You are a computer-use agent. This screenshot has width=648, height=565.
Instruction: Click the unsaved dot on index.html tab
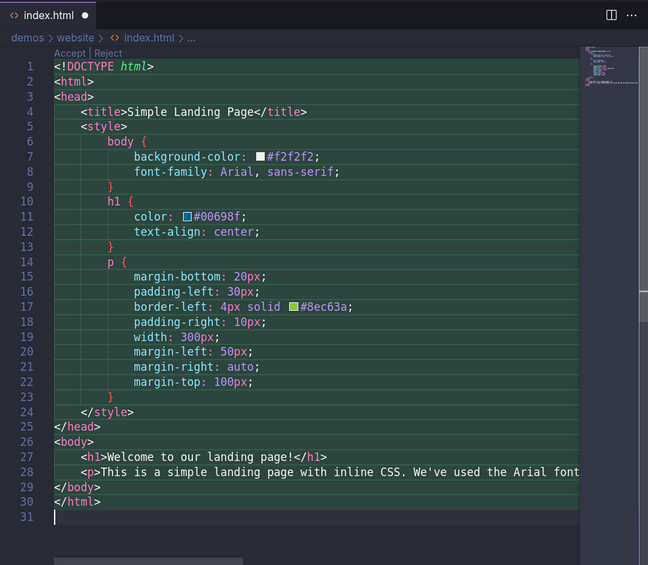point(85,16)
